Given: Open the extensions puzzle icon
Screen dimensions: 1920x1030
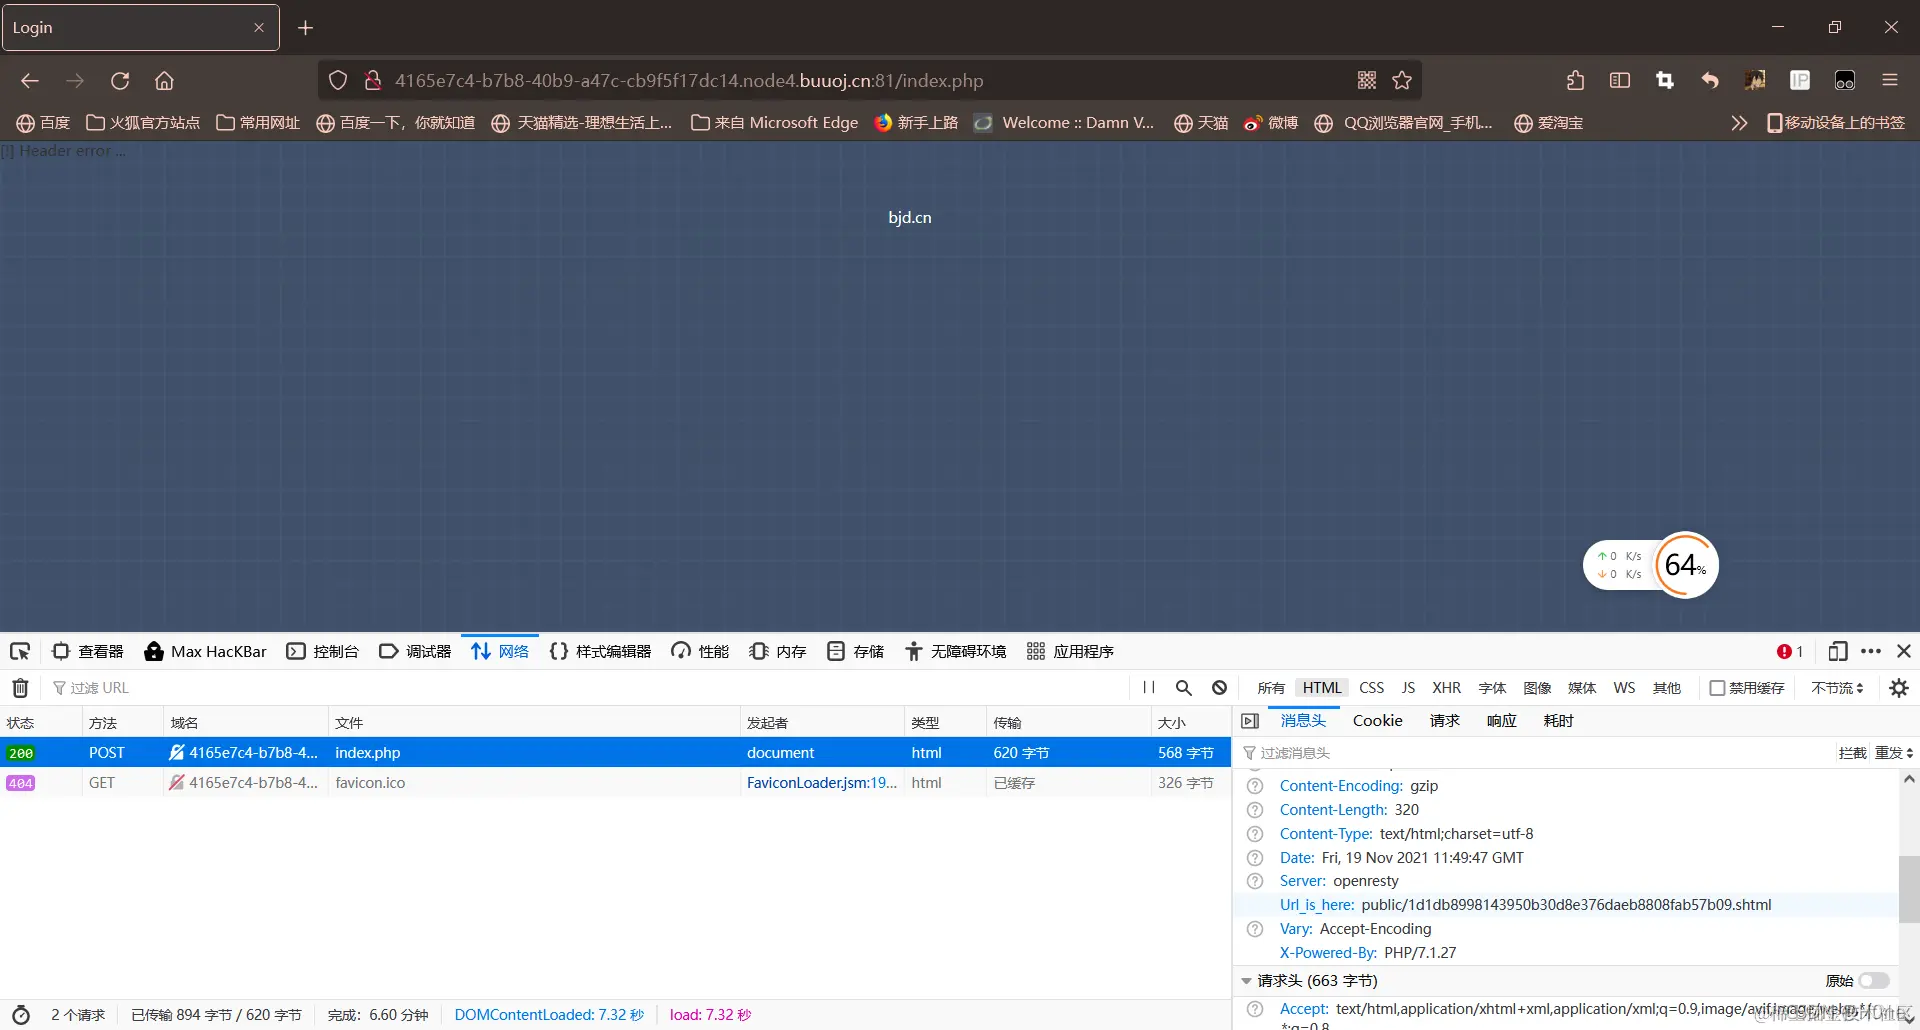Looking at the screenshot, I should 1575,81.
